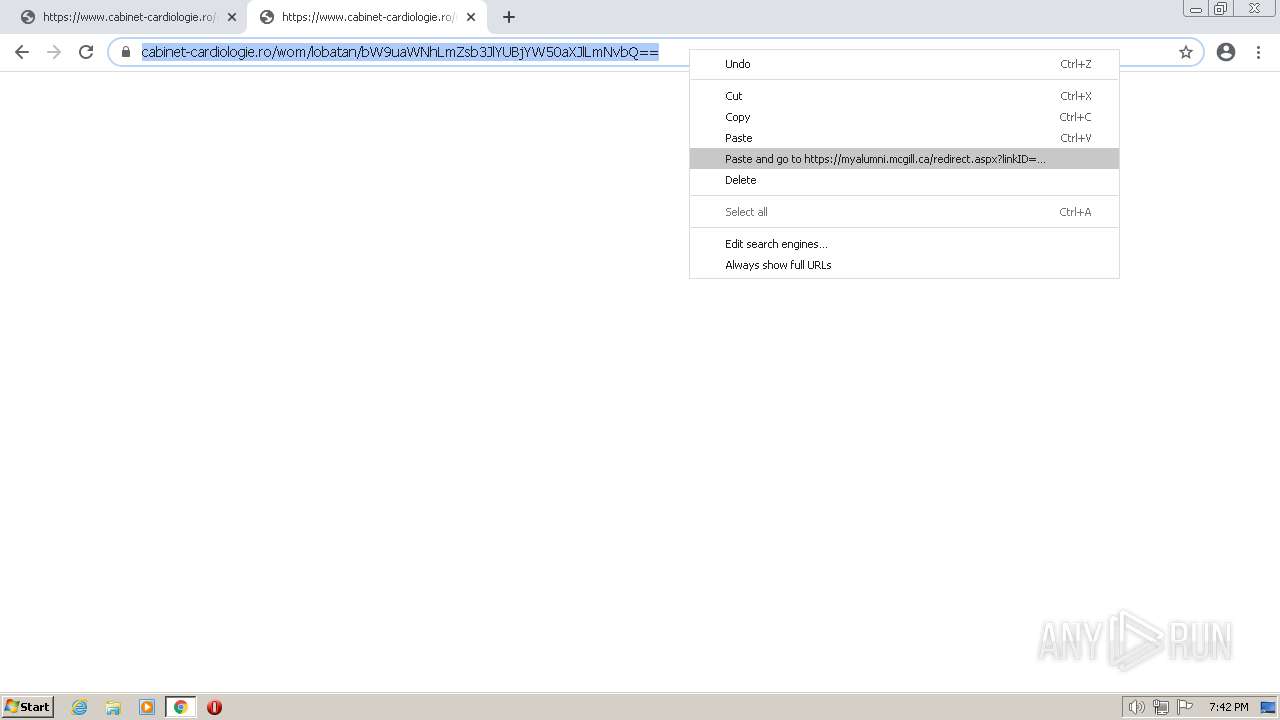Click the highlighted URL in the address bar
Viewport: 1280px width, 720px height.
tap(400, 52)
